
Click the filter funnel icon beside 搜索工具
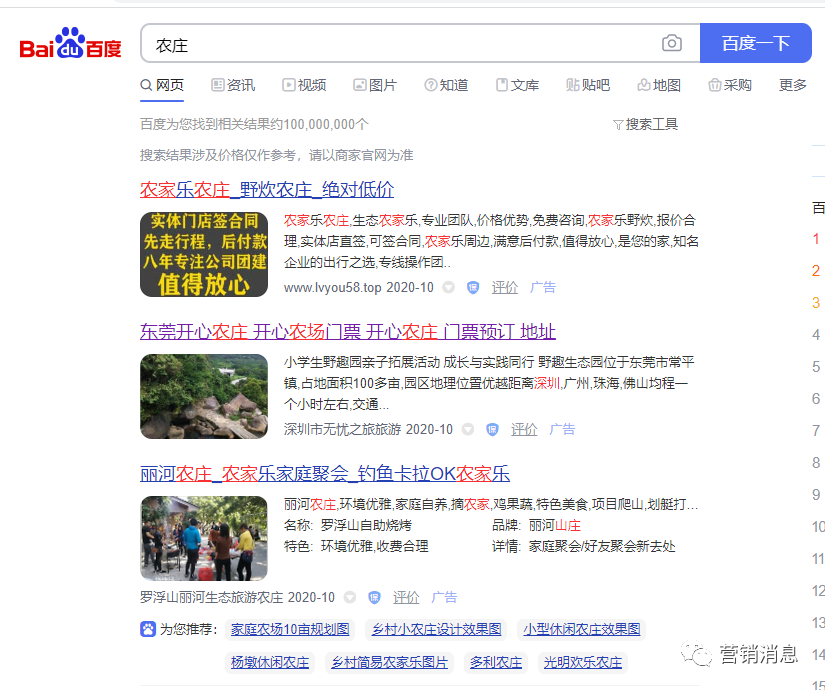point(618,125)
